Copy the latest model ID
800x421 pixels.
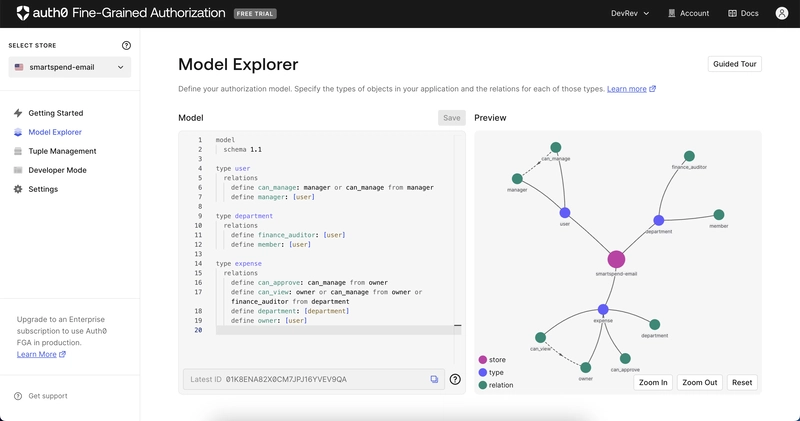(x=434, y=379)
